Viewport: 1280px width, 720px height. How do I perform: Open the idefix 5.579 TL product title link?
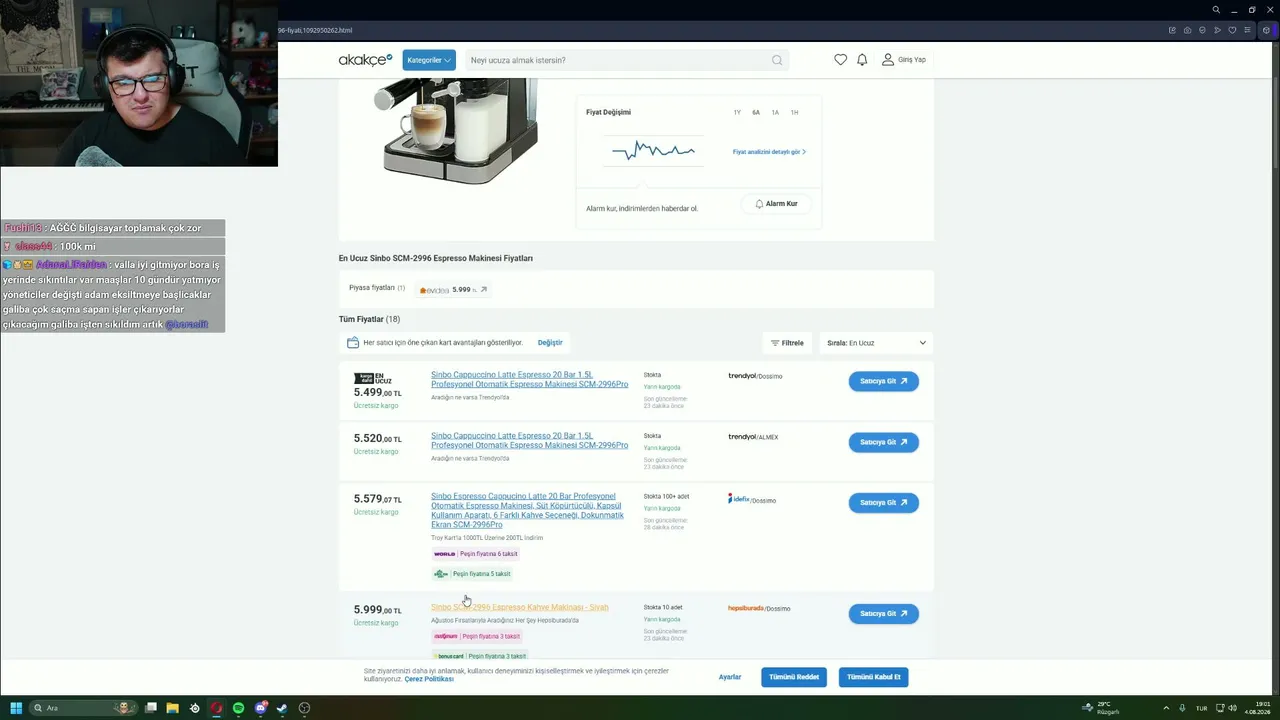[x=527, y=510]
